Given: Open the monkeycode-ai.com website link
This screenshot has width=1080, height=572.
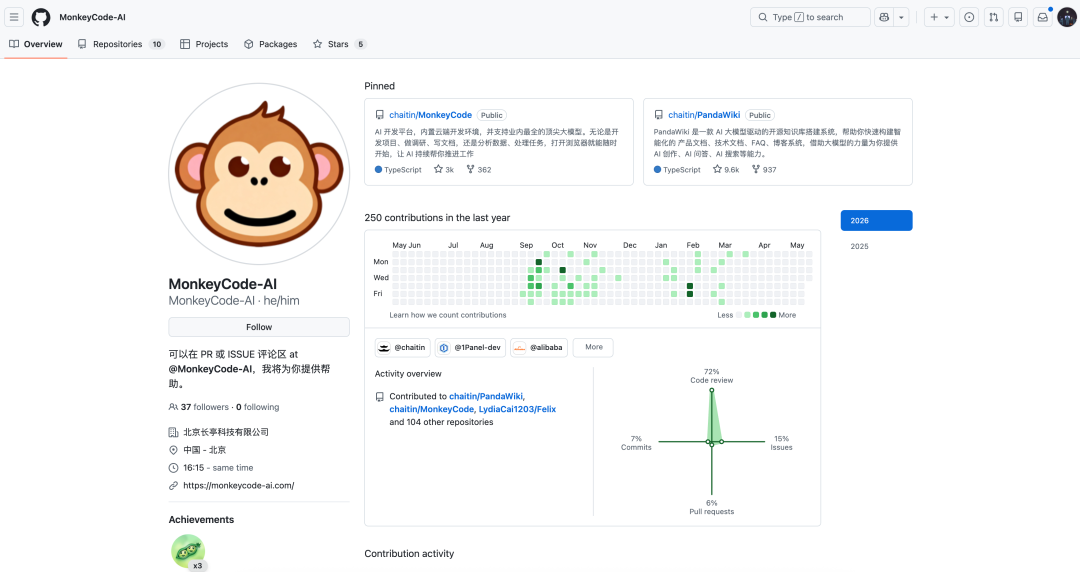Looking at the screenshot, I should pyautogui.click(x=238, y=485).
